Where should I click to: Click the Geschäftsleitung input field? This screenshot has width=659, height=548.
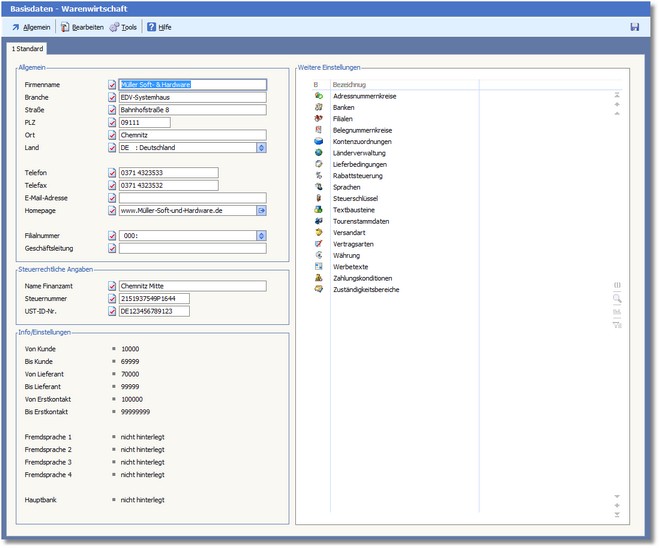point(192,248)
